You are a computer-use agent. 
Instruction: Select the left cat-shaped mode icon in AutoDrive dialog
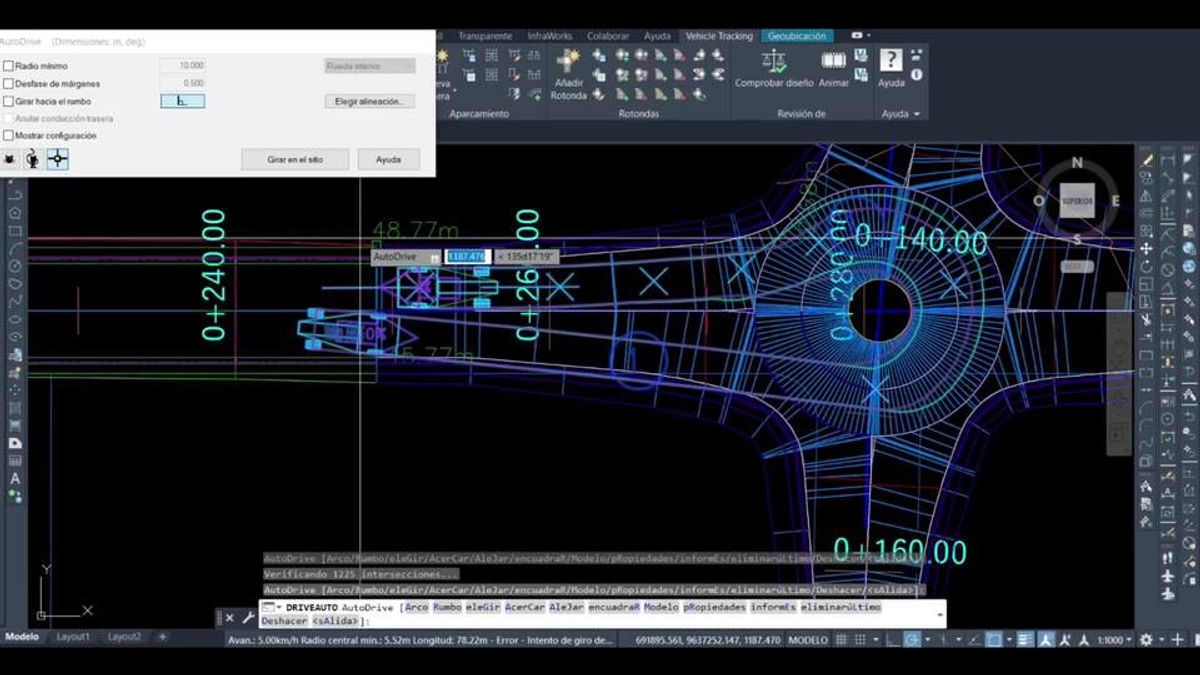pyautogui.click(x=9, y=159)
